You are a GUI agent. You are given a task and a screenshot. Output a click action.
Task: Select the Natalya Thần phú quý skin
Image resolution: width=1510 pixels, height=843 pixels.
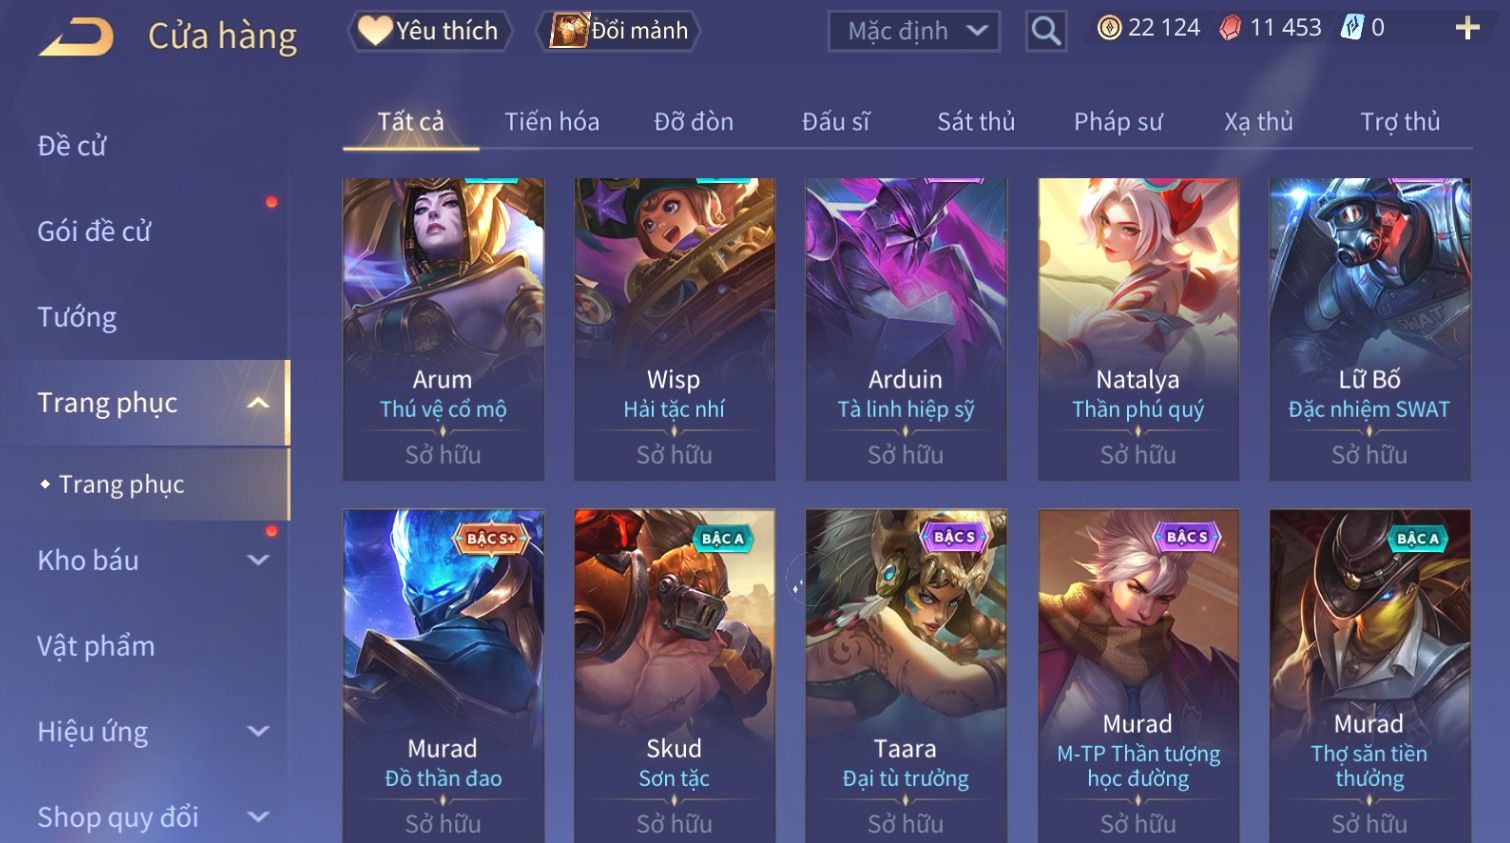[x=1138, y=329]
